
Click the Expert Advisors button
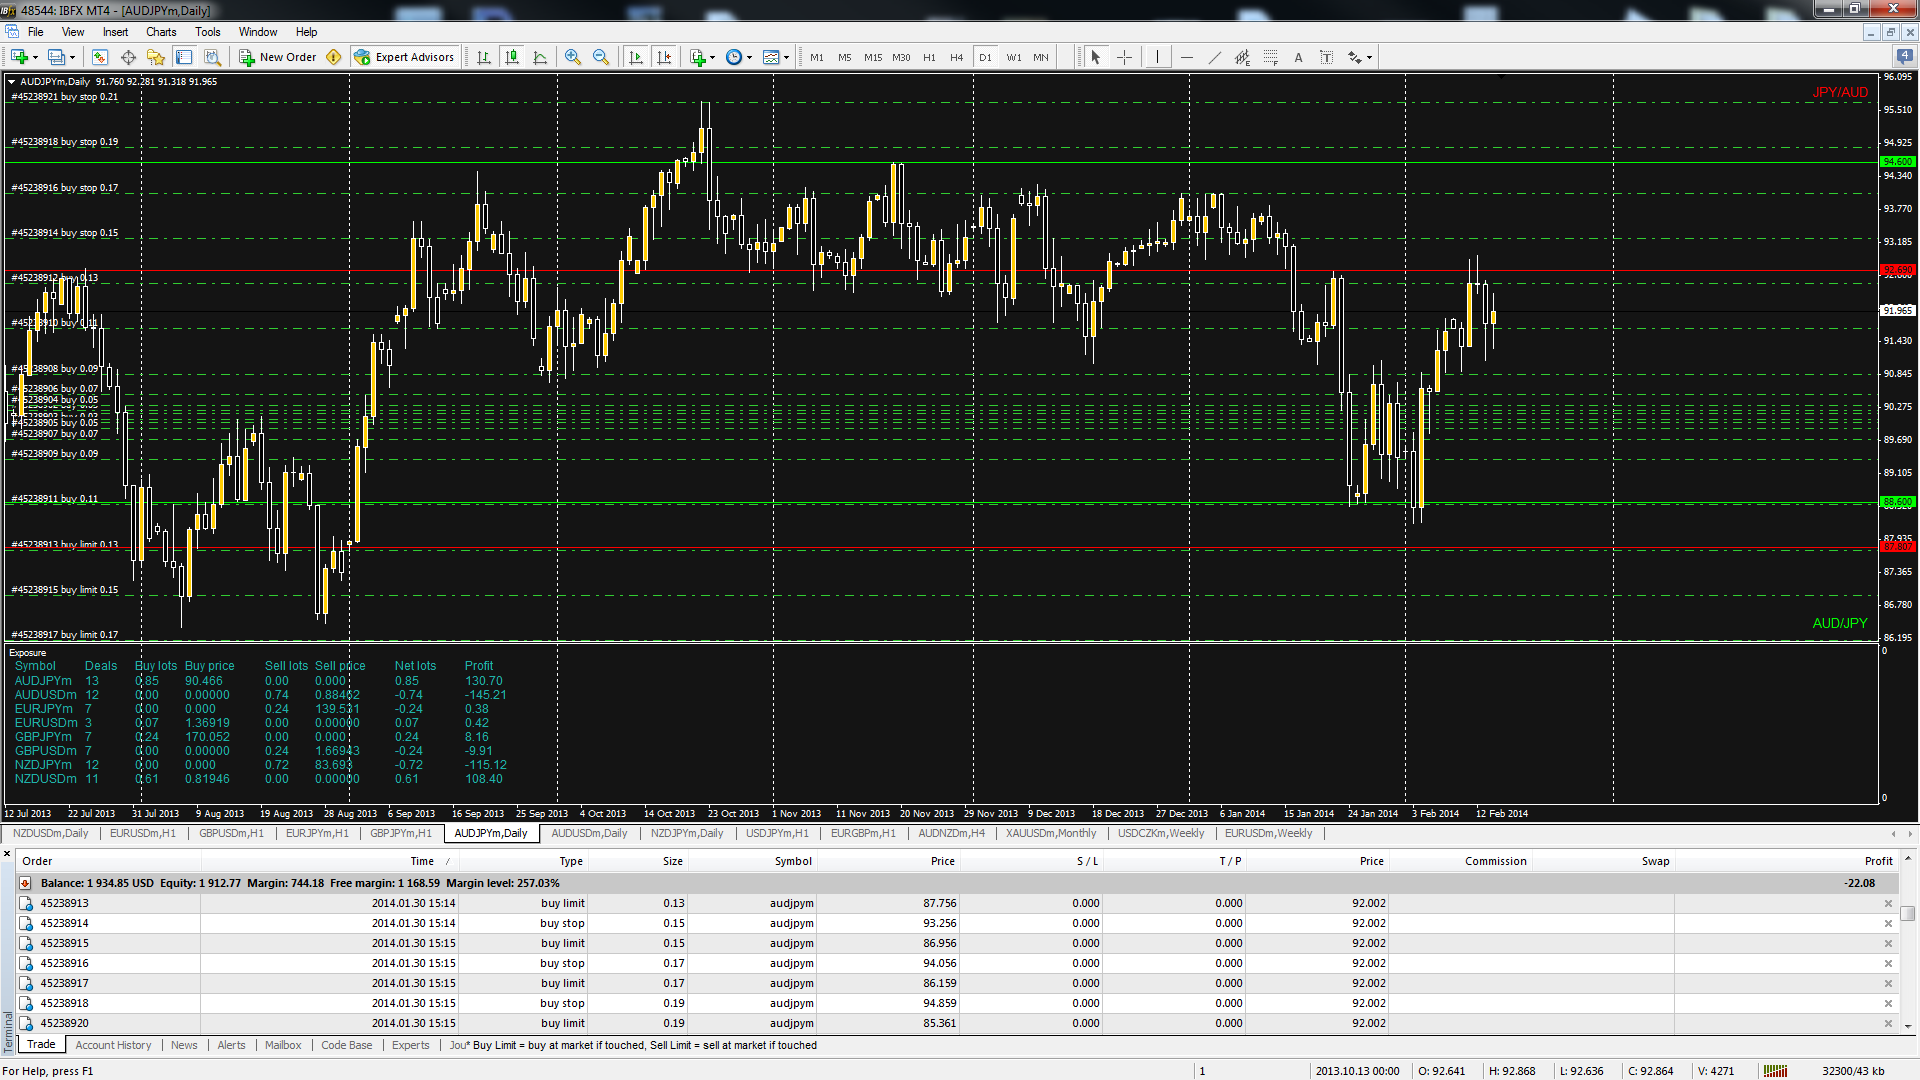coord(404,57)
